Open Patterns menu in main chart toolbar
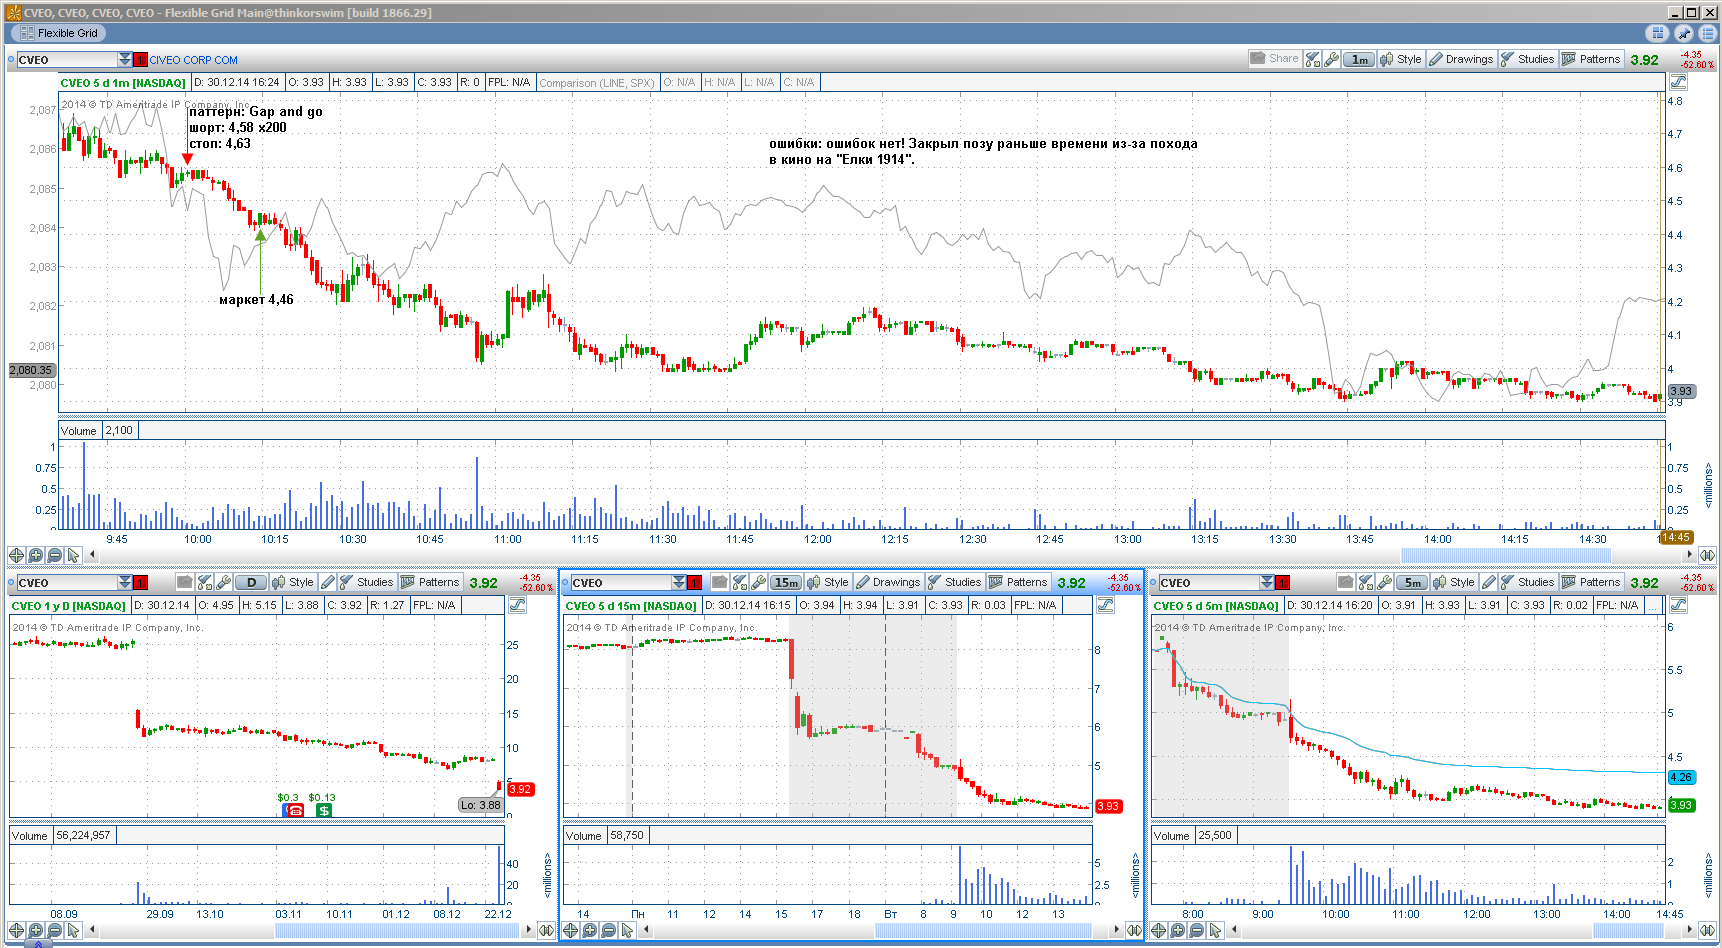 pos(1591,59)
